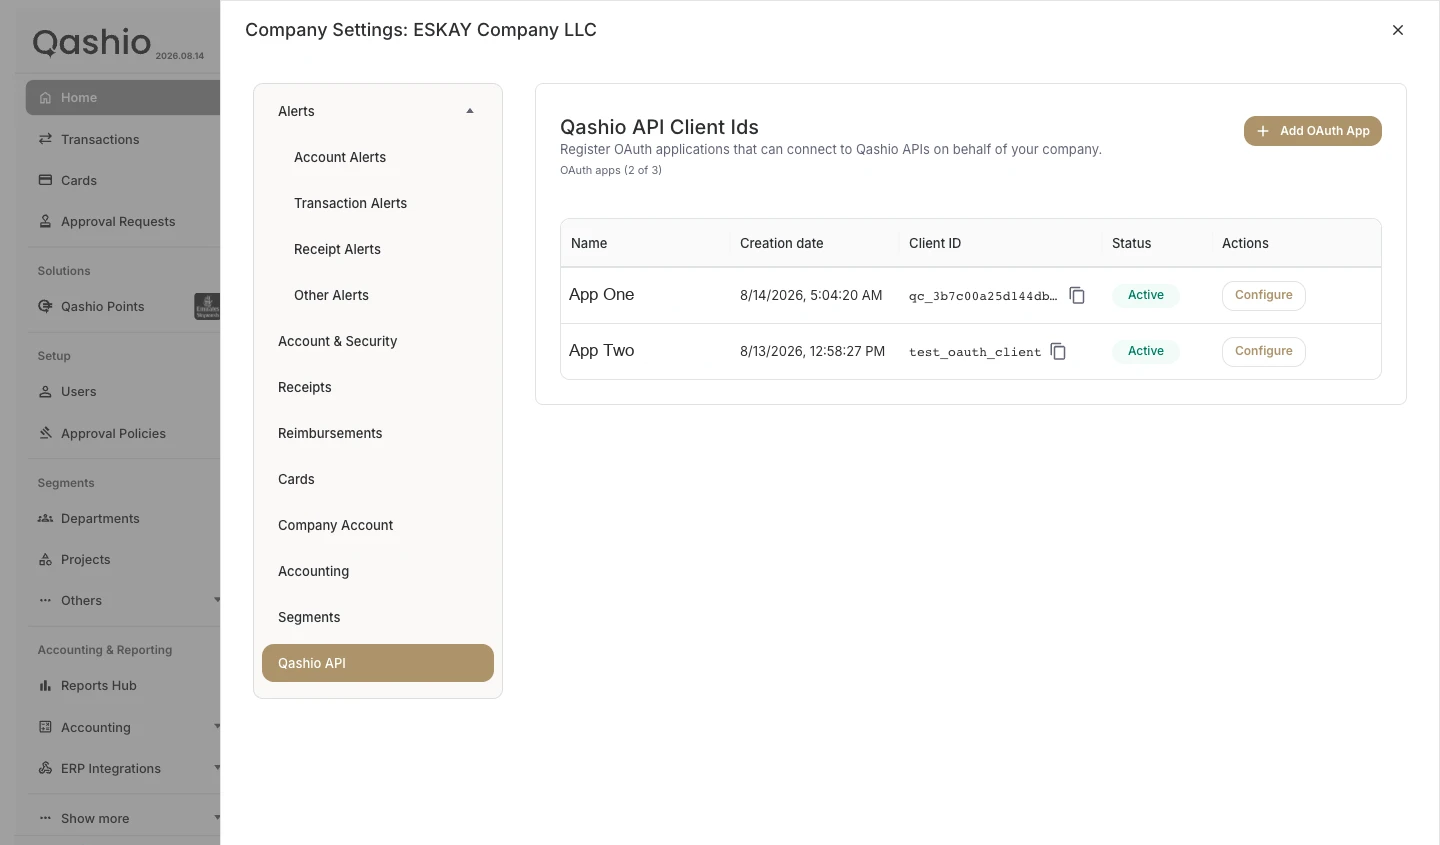This screenshot has width=1440, height=845.
Task: Click the Home icon in sidebar
Action: point(45,98)
